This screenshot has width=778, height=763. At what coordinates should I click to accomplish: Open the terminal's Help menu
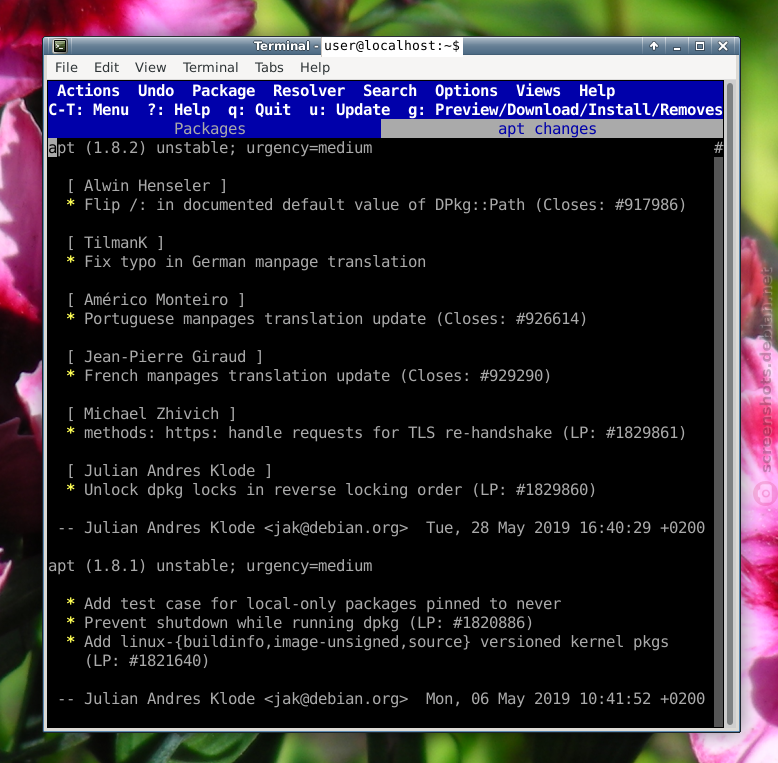pos(315,67)
